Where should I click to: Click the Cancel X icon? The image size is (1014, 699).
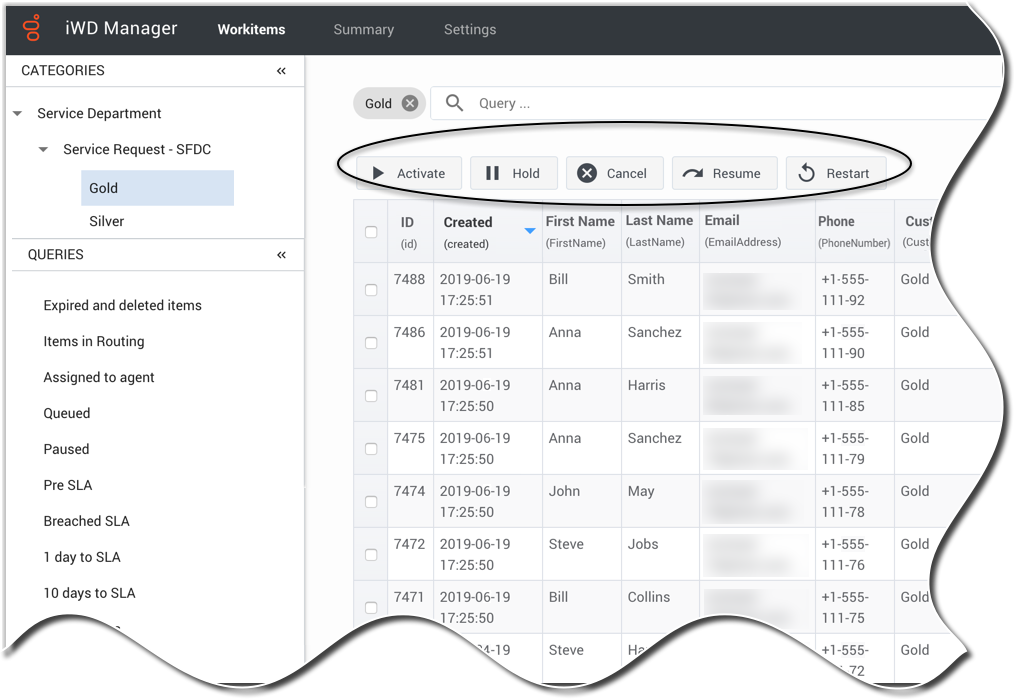[x=587, y=173]
